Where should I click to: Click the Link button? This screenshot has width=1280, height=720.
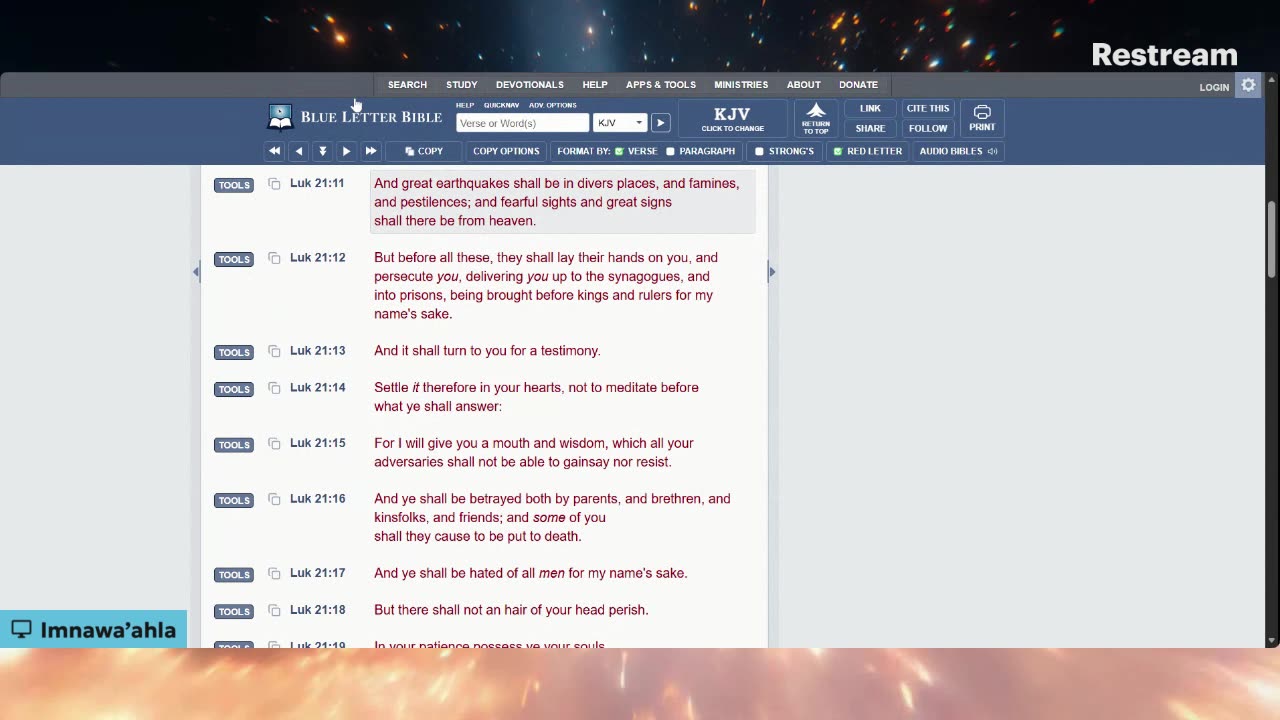[x=870, y=108]
